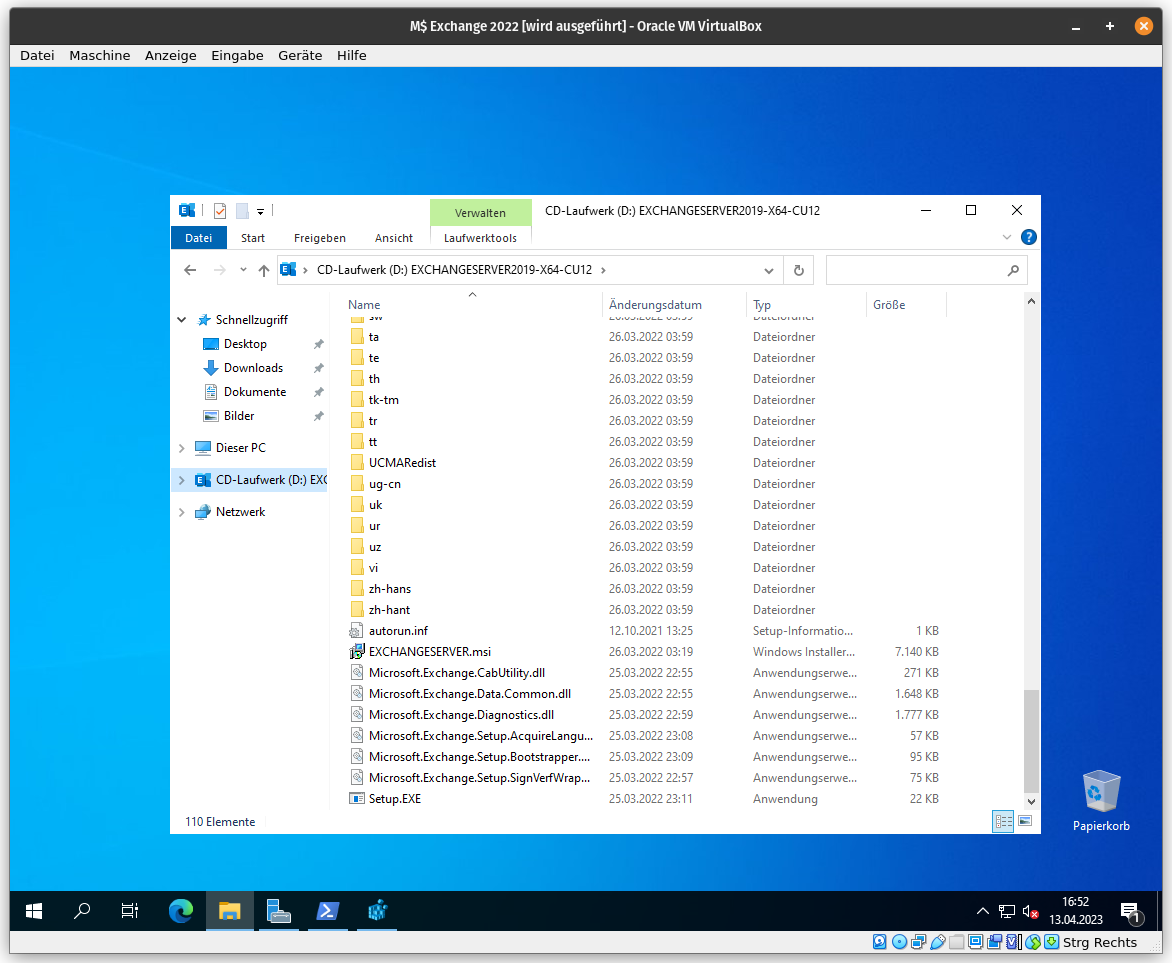1172x963 pixels.
Task: Open the Papierkorb recycle bin
Action: pyautogui.click(x=1101, y=801)
